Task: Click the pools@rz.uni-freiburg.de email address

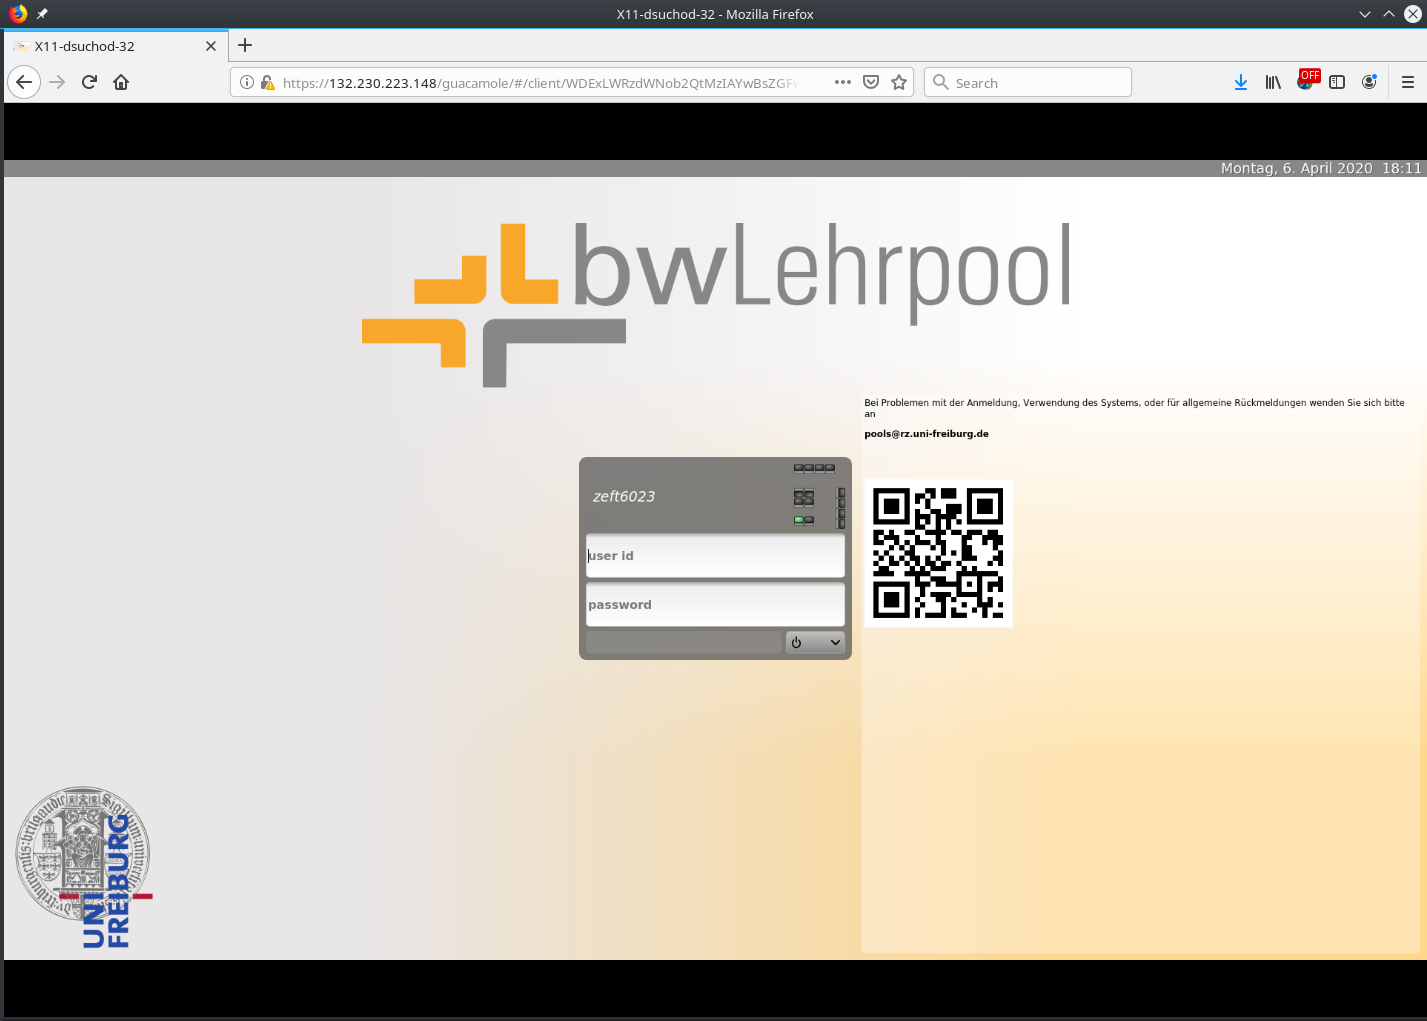Action: (926, 434)
